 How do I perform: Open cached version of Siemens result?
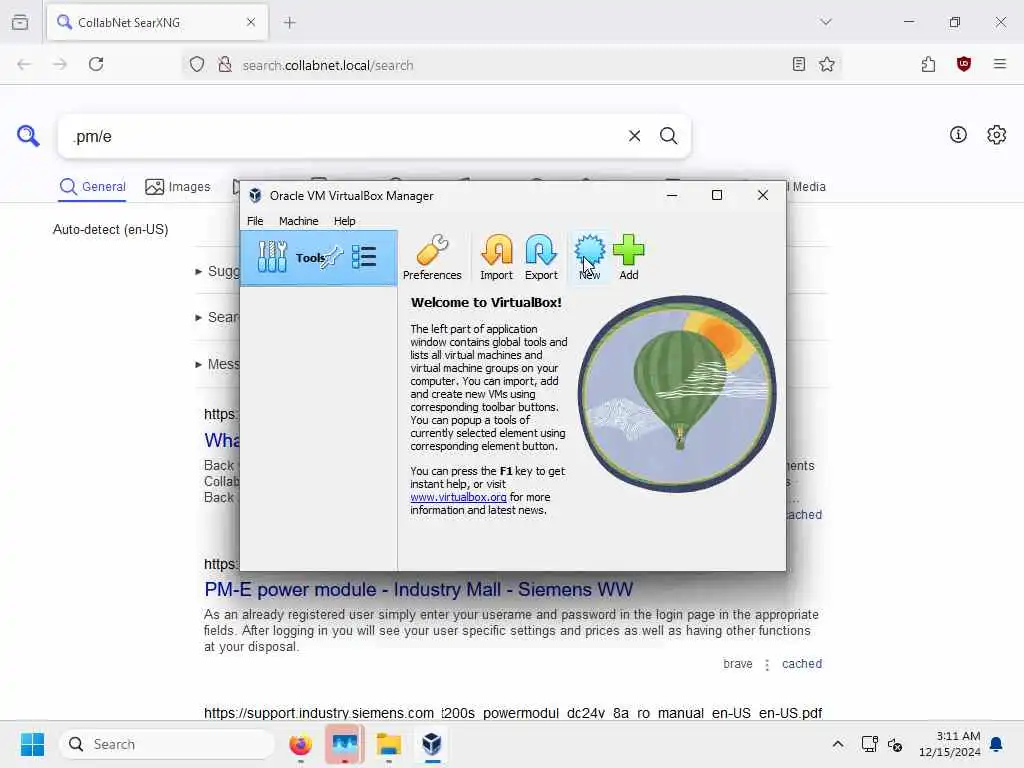click(x=801, y=664)
